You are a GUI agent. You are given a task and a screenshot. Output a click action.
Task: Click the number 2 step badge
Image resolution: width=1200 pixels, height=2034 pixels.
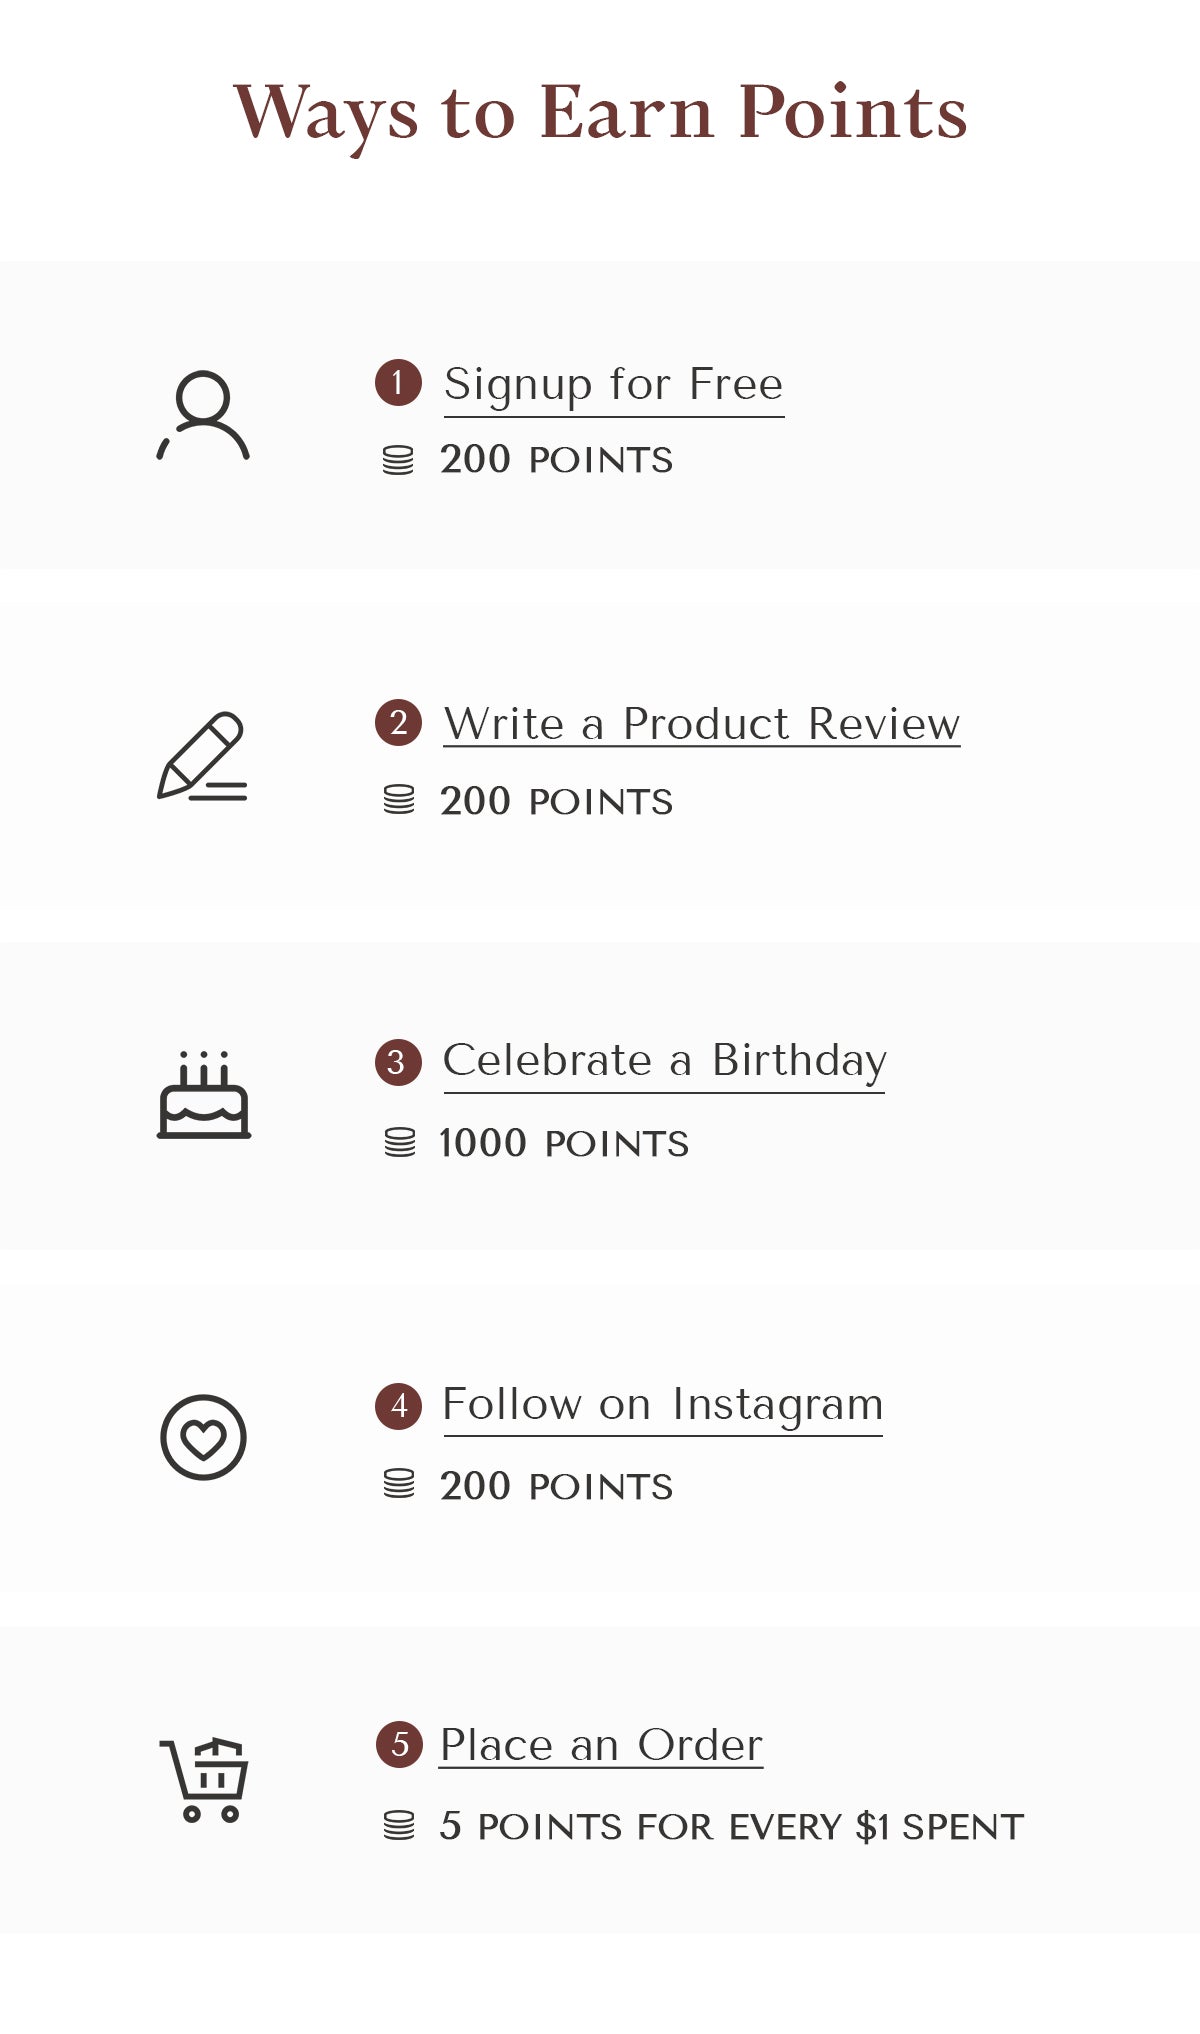[398, 722]
